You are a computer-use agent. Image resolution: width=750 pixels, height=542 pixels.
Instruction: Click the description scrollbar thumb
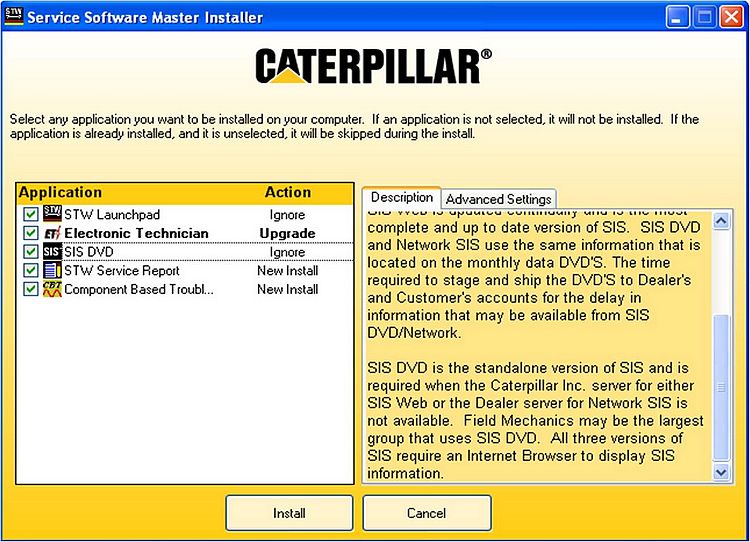click(721, 387)
